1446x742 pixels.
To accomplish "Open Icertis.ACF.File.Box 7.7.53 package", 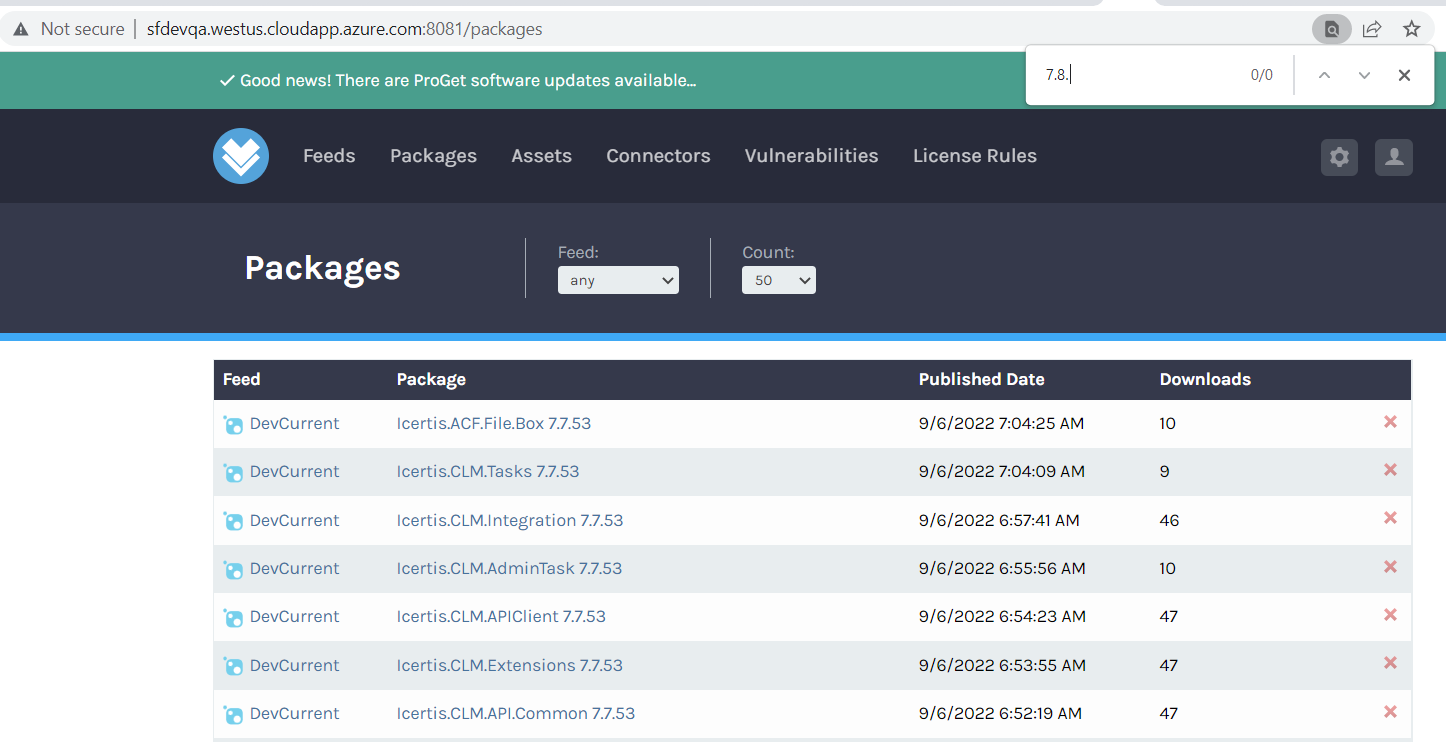I will click(x=494, y=423).
